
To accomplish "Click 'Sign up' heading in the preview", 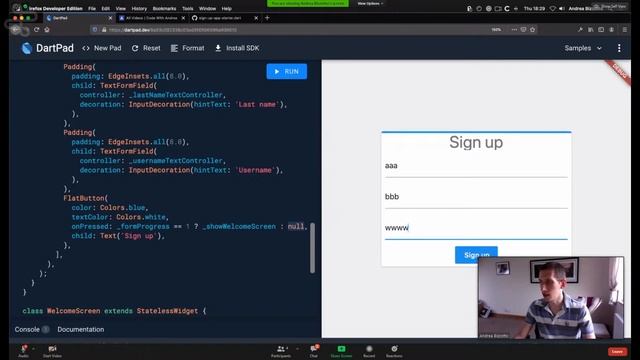I will pyautogui.click(x=476, y=142).
